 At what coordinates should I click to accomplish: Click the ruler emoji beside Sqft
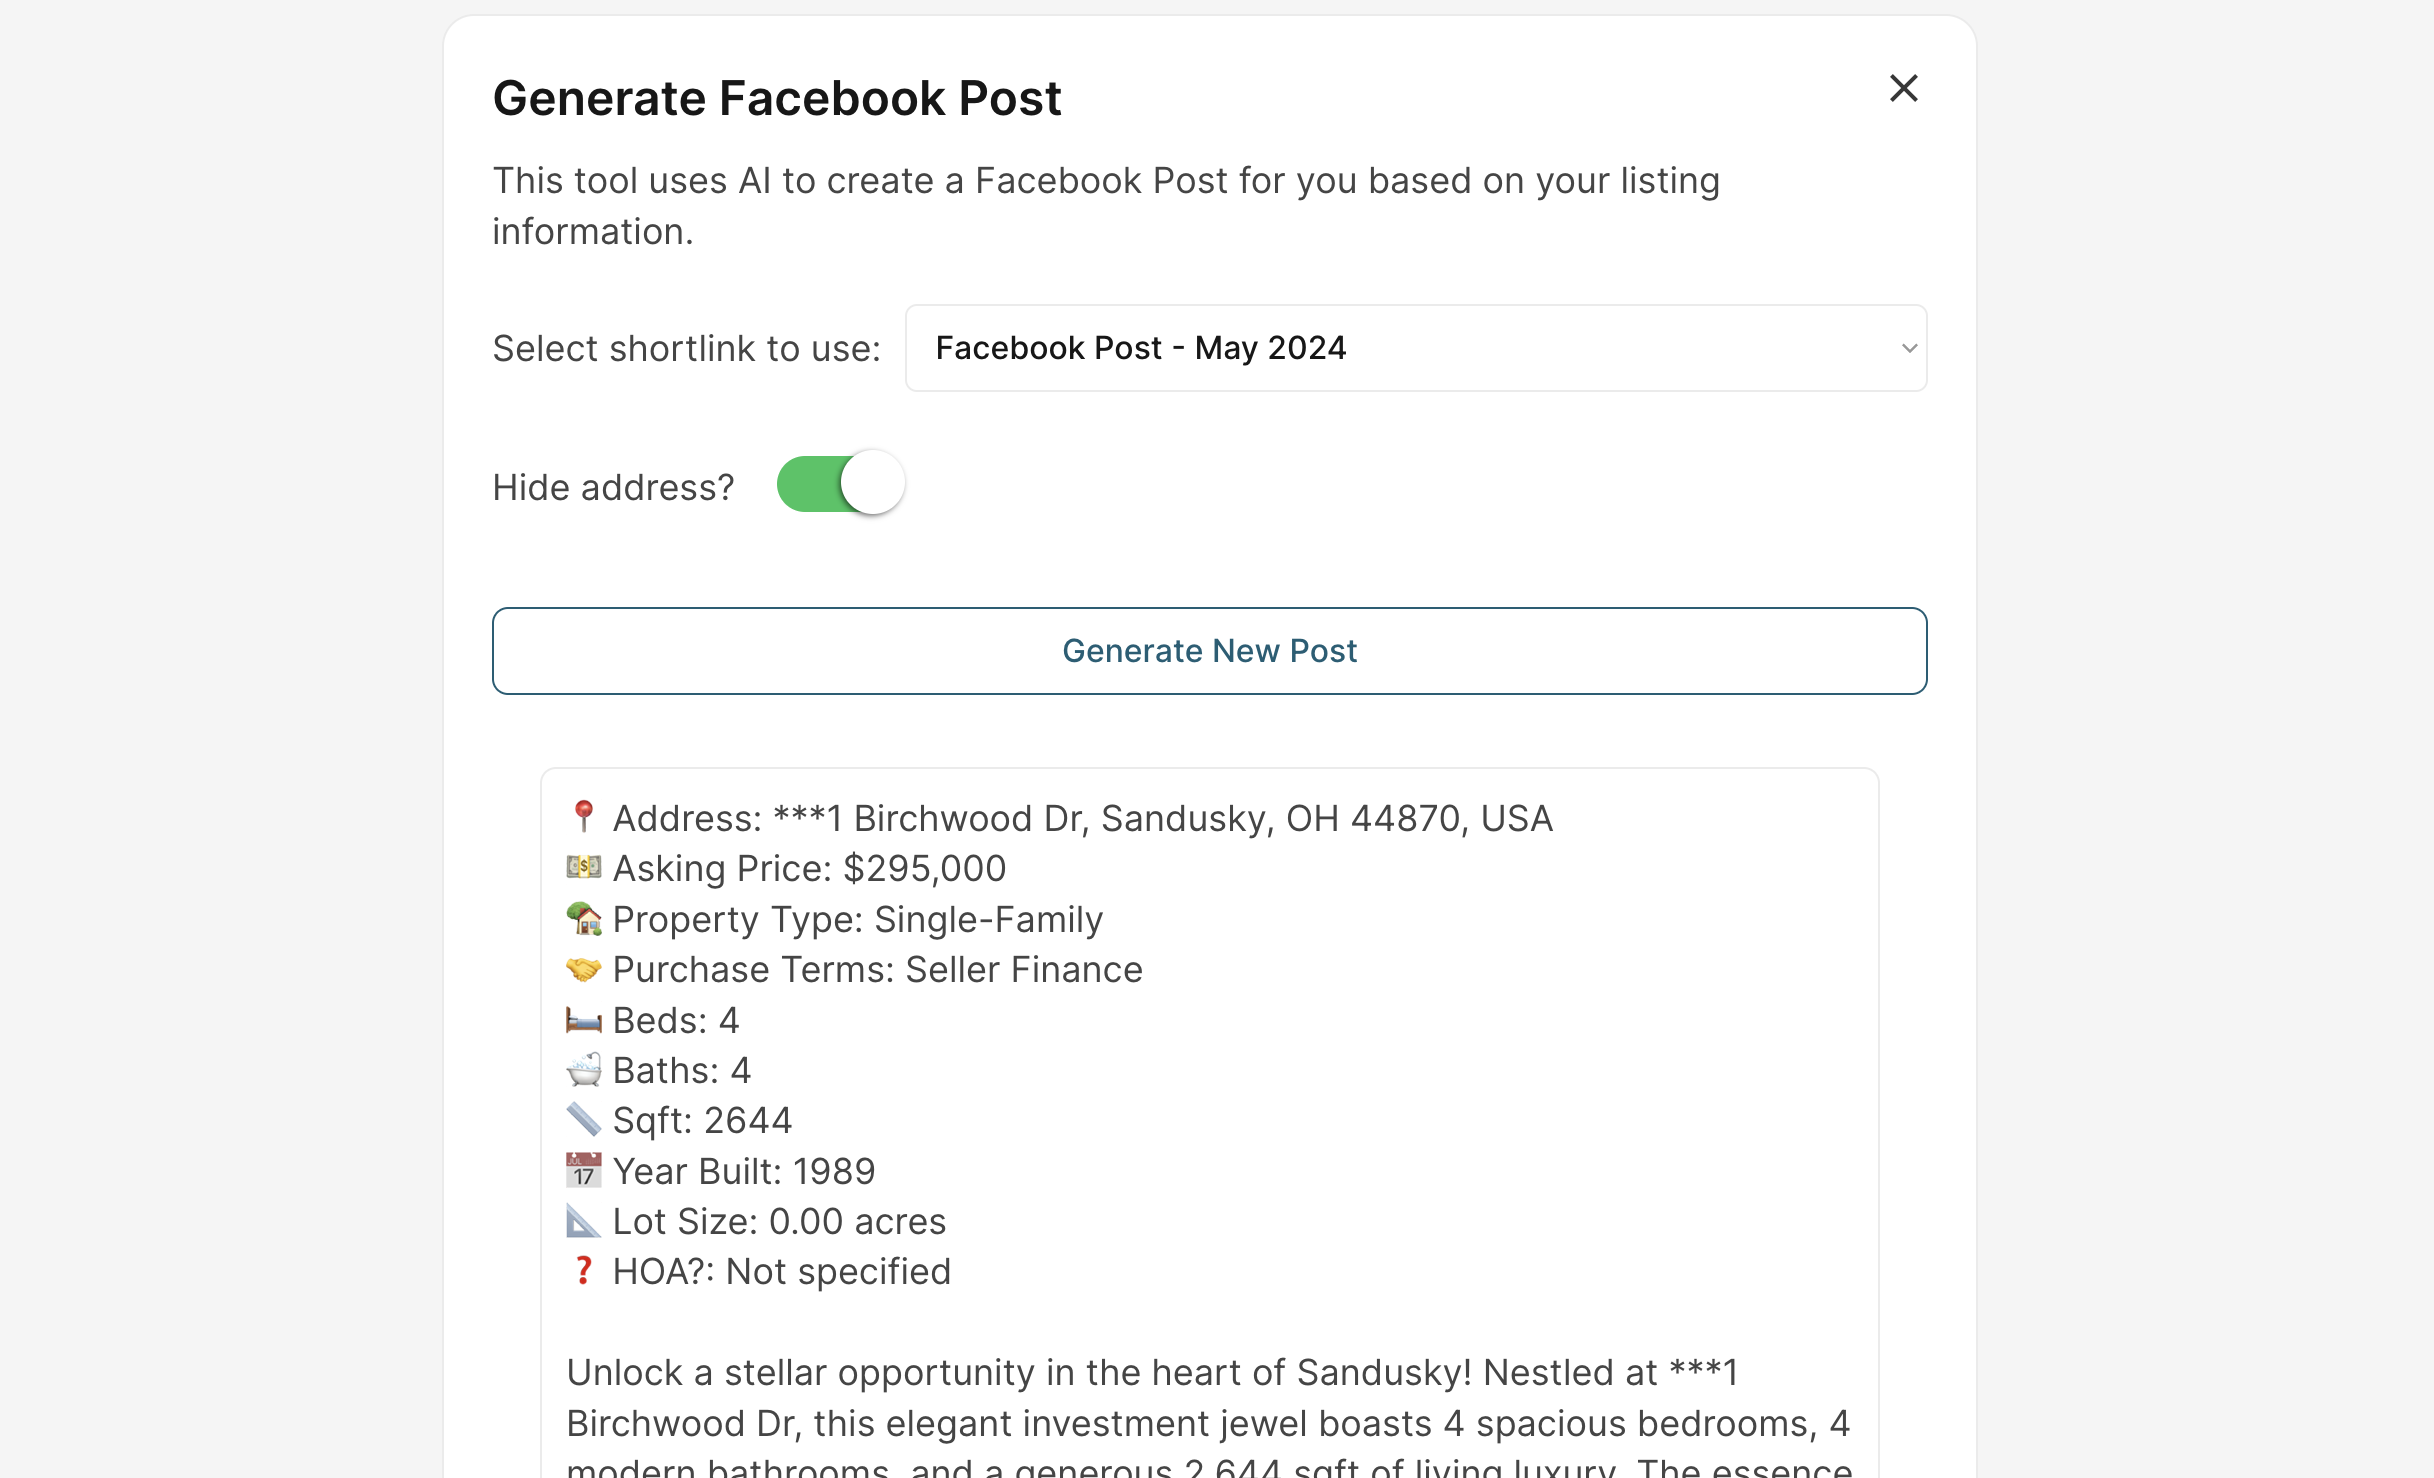coord(583,1120)
